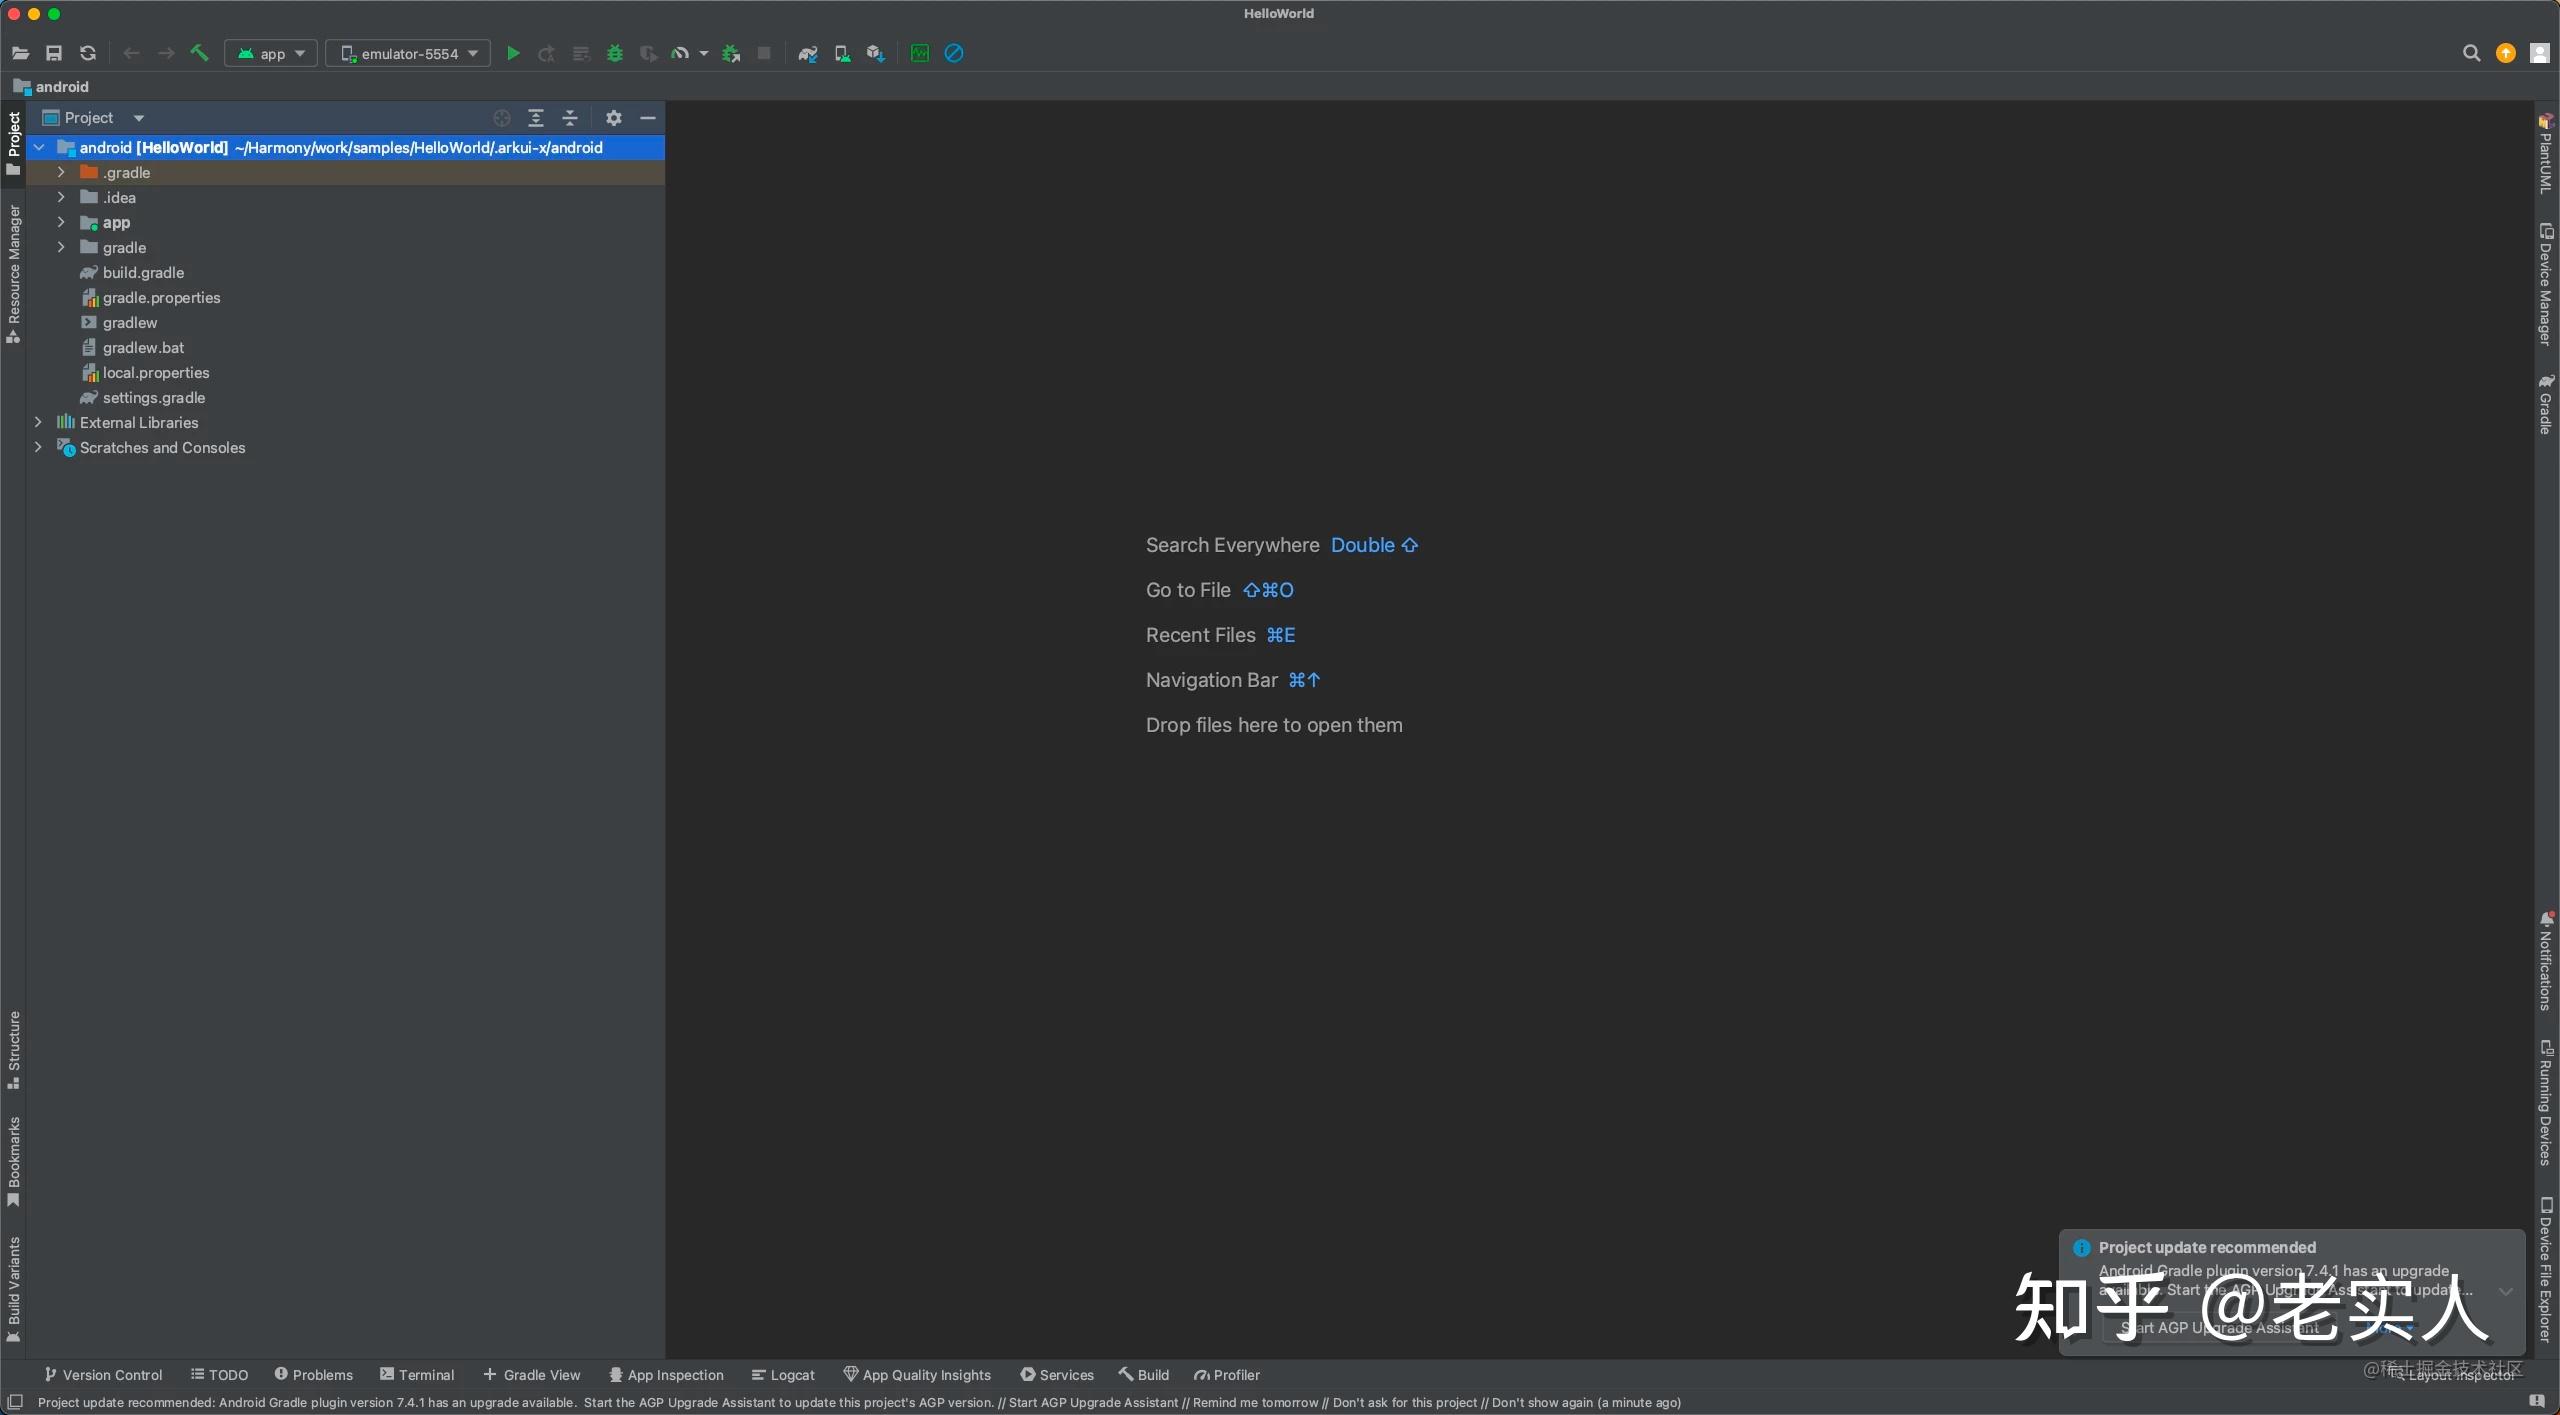This screenshot has height=1415, width=2560.
Task: Open Project panel gear options
Action: (x=614, y=118)
